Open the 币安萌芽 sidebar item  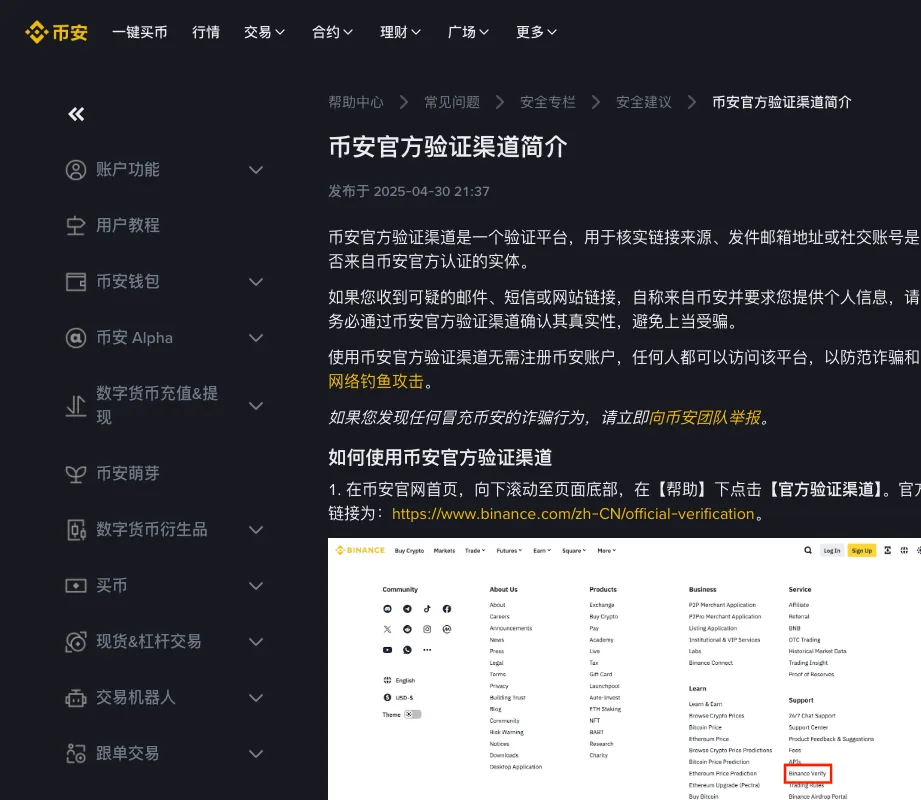click(x=128, y=473)
